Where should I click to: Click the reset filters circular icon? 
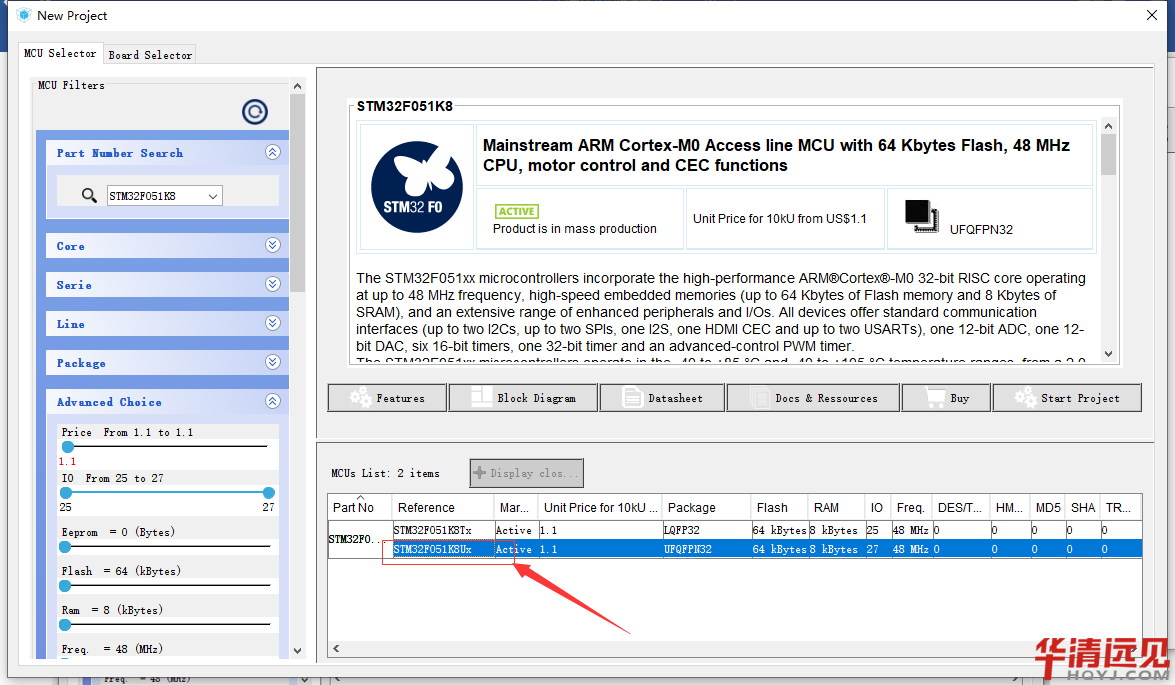(x=255, y=112)
